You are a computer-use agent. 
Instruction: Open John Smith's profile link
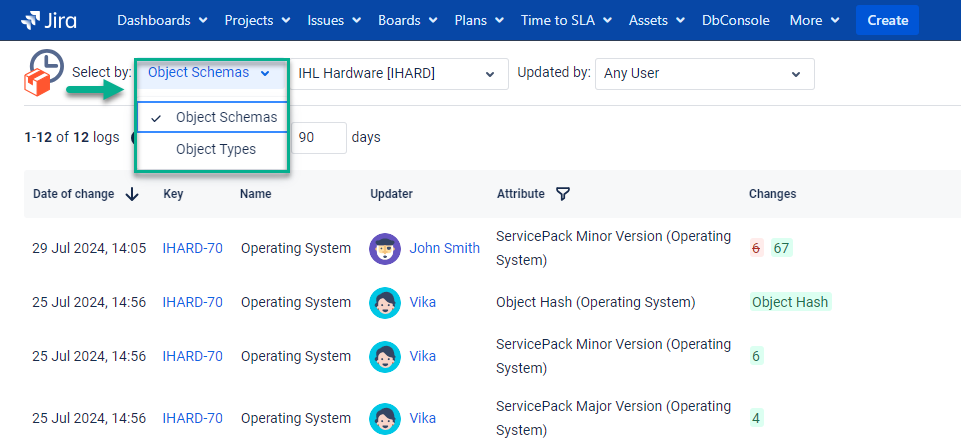pos(444,248)
